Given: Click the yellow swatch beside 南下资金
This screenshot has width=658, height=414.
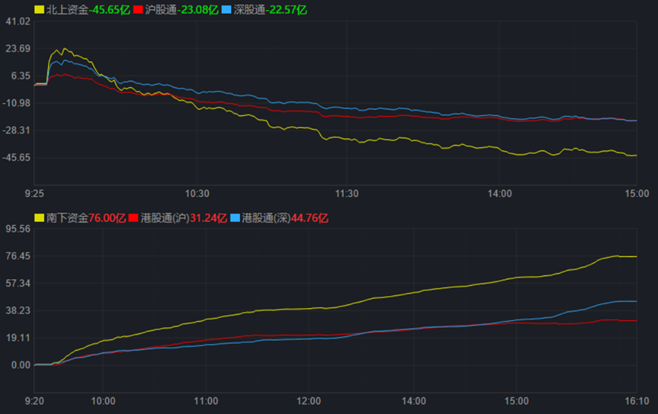Looking at the screenshot, I should [39, 217].
